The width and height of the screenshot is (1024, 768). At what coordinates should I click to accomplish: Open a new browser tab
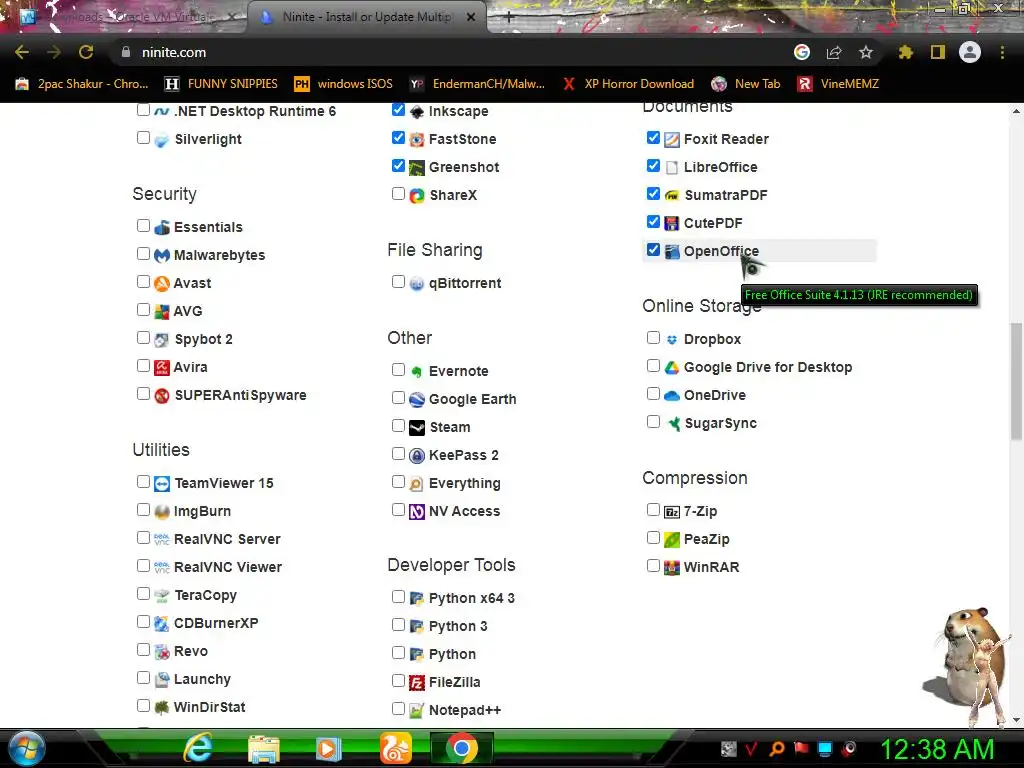tap(509, 18)
